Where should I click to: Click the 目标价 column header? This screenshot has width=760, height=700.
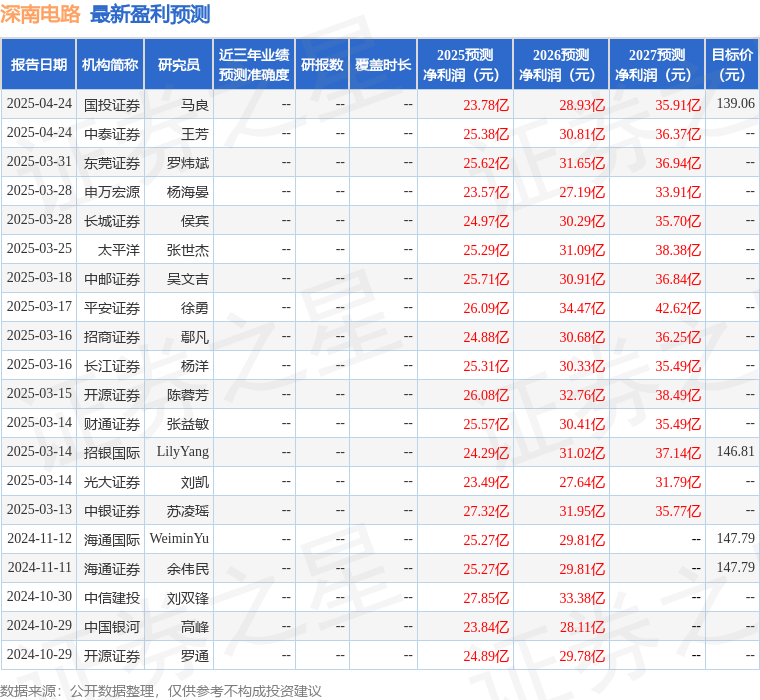pyautogui.click(x=733, y=65)
